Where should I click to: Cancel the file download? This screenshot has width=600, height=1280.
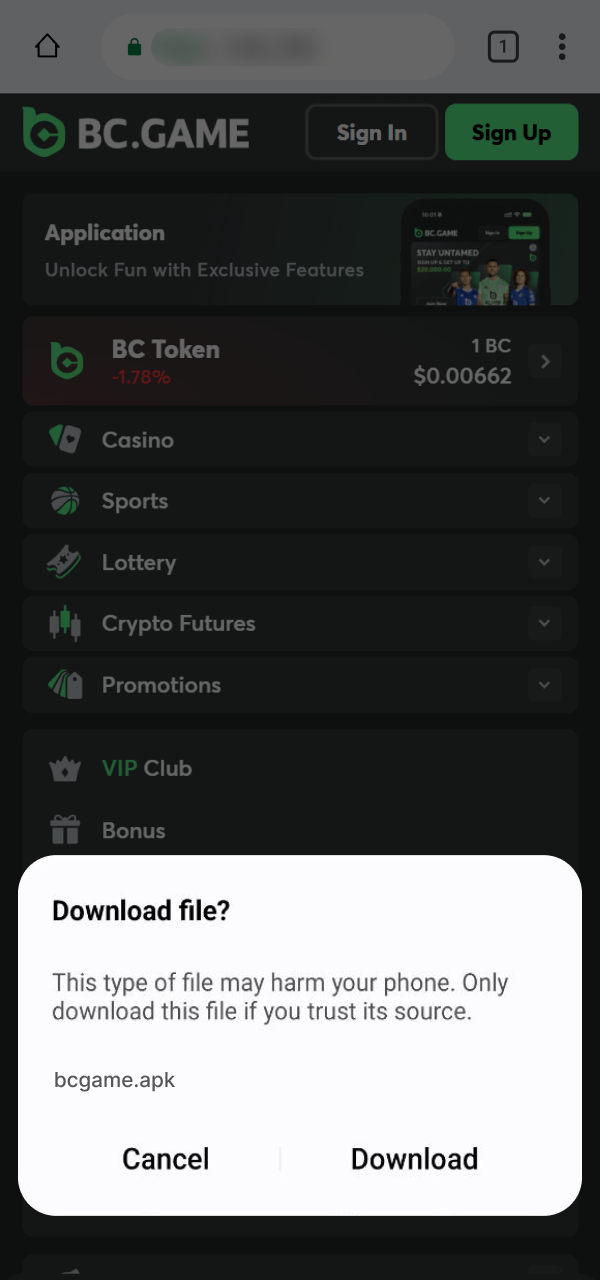[x=165, y=1158]
